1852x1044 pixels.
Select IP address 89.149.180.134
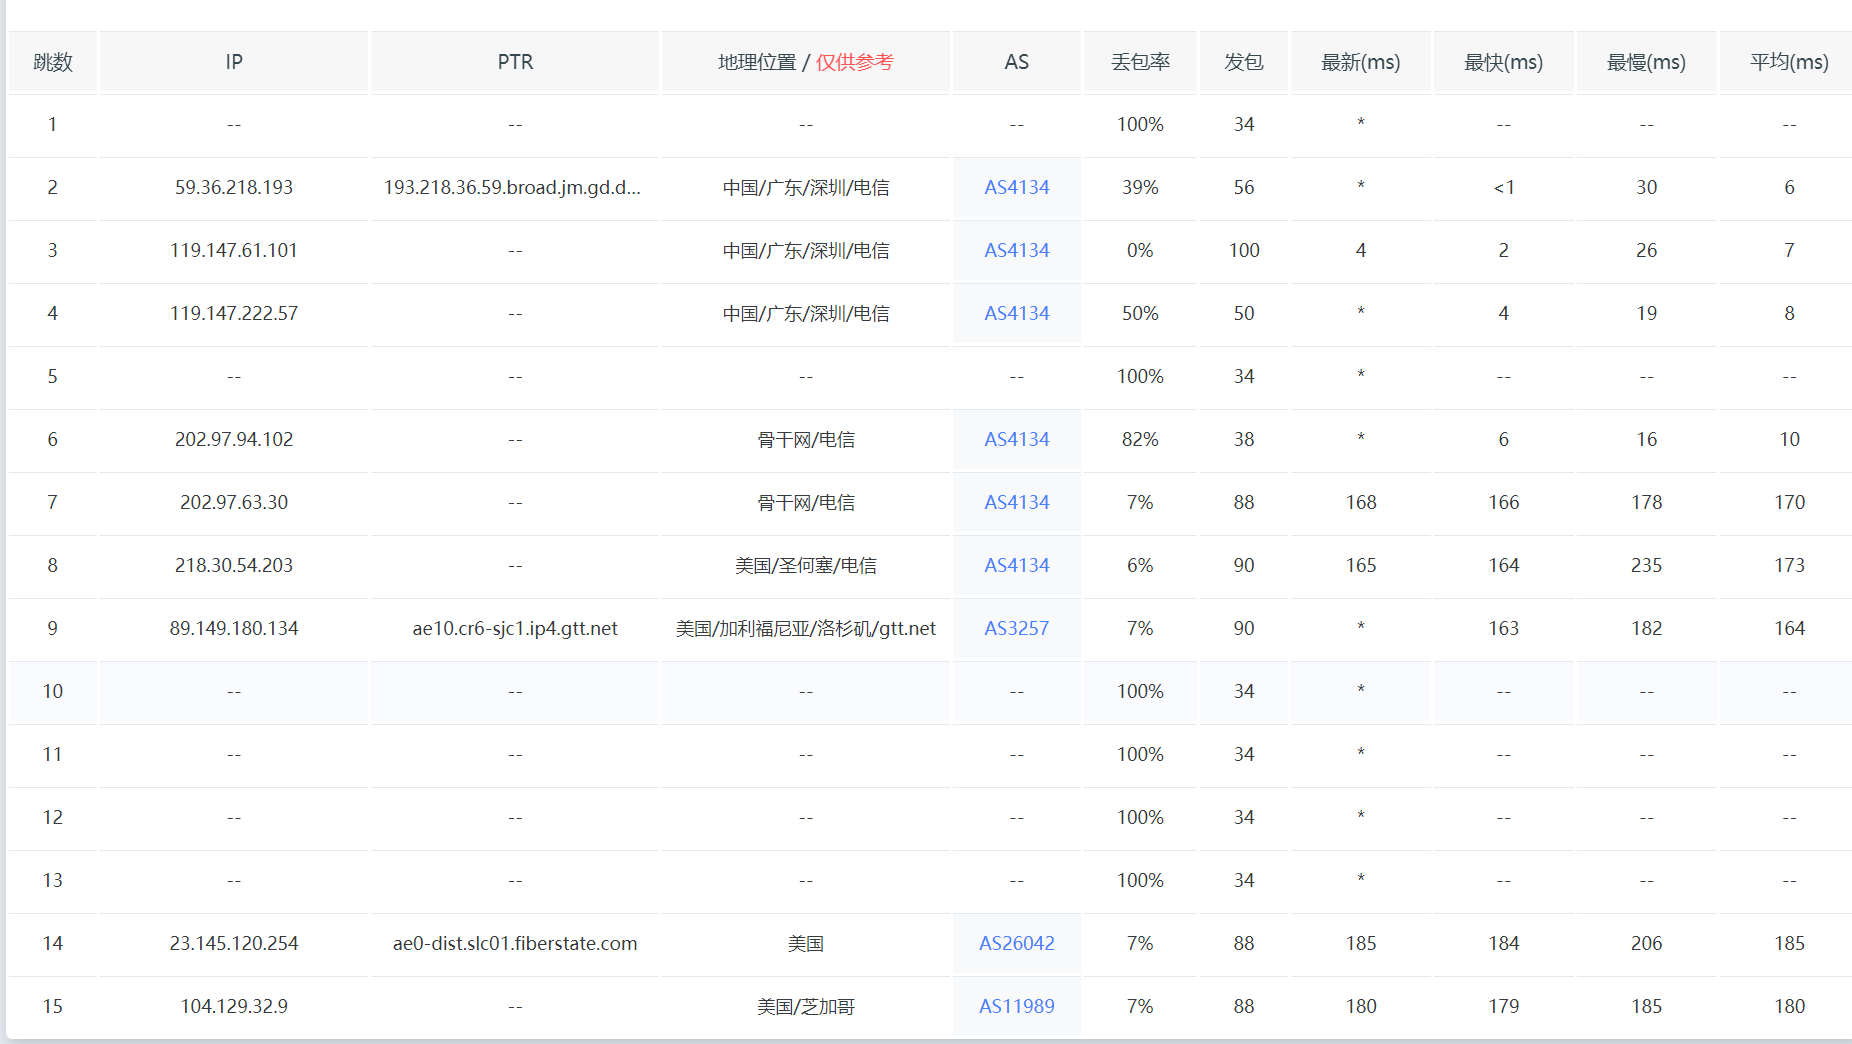click(x=234, y=628)
